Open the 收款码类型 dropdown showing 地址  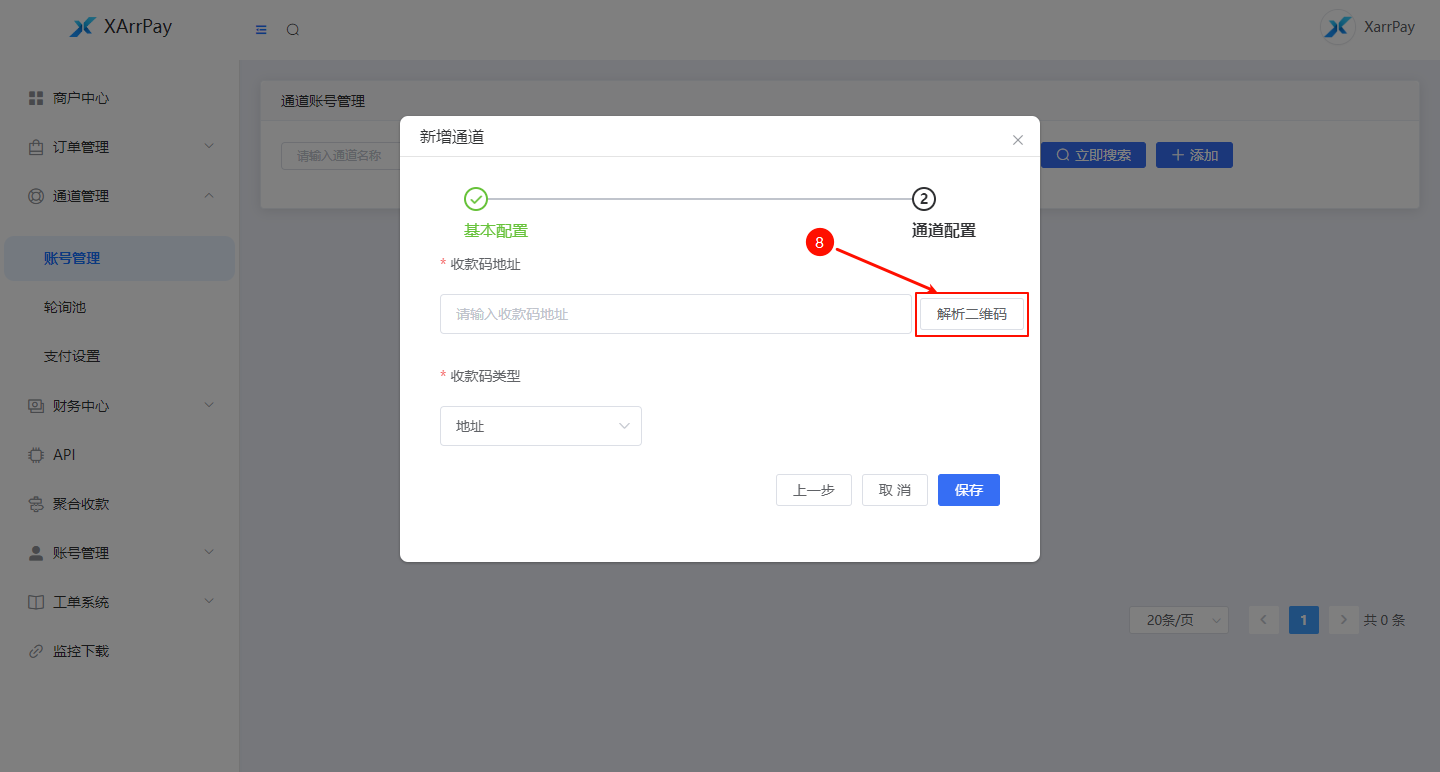[541, 426]
